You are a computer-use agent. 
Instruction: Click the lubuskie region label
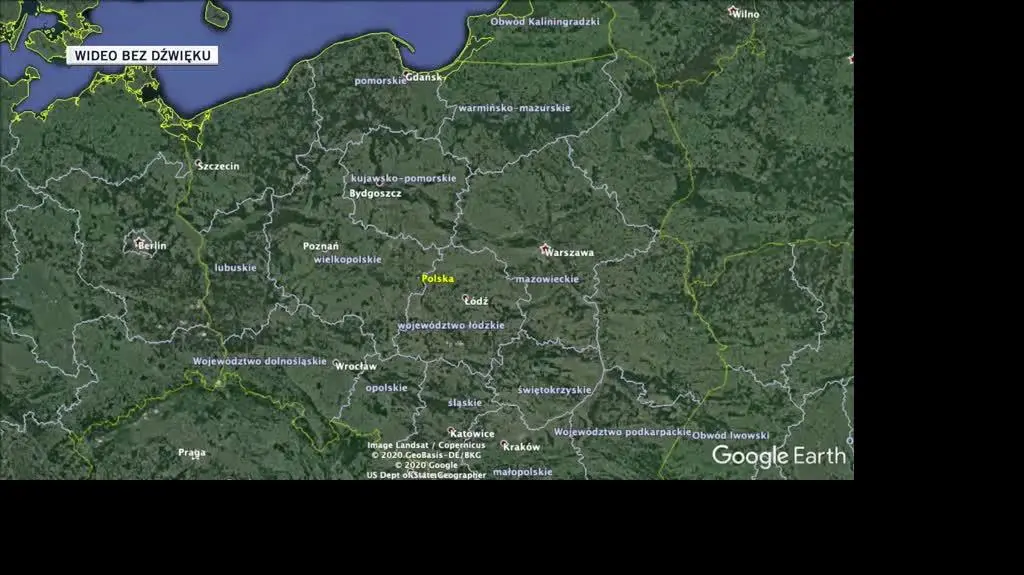coord(236,268)
